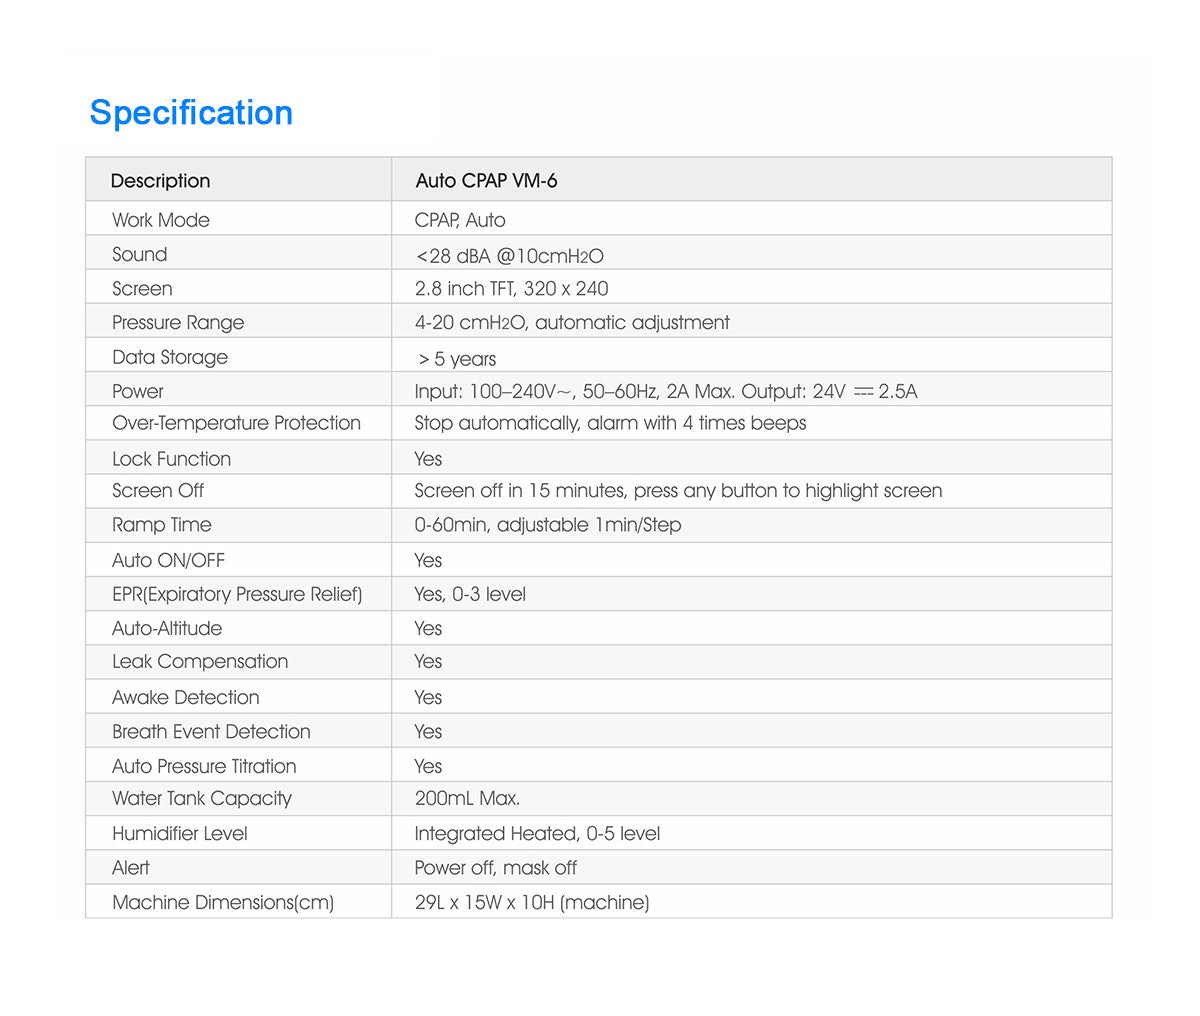Click the Over-Temperature Protection label
The image size is (1200, 1016).
(236, 423)
